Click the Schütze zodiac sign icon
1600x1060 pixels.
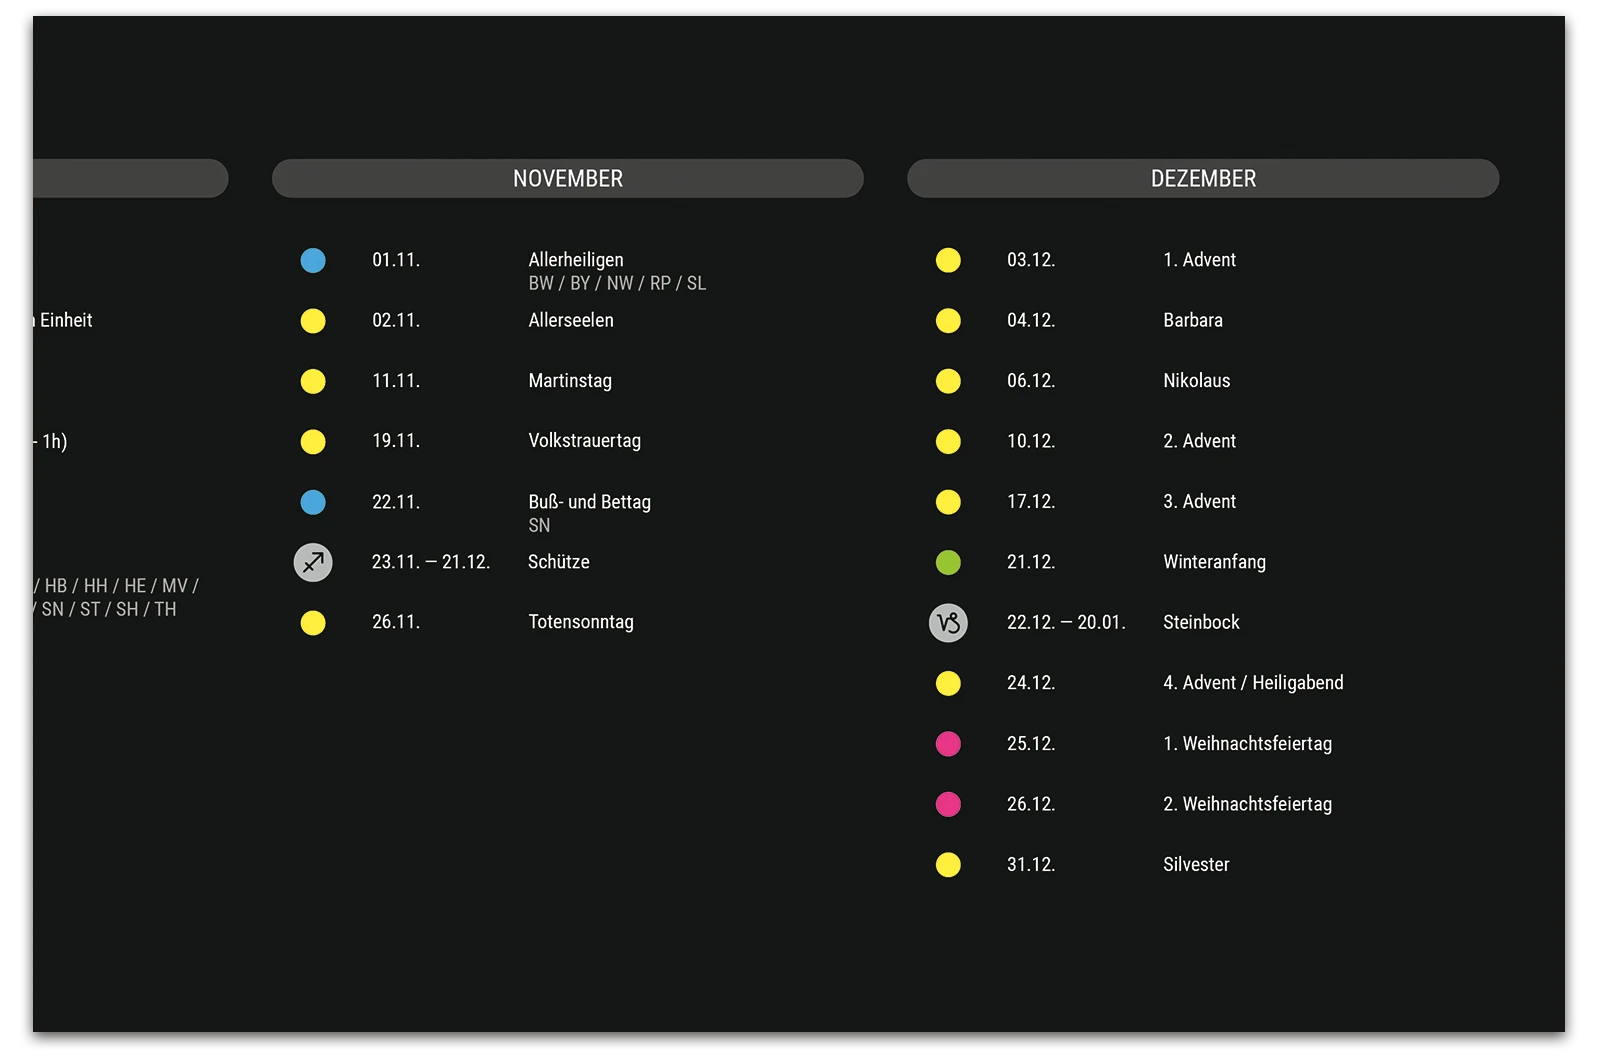coord(313,562)
